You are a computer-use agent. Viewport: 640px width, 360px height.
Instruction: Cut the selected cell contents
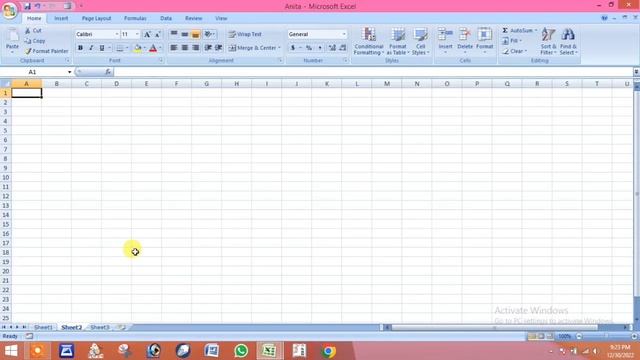(x=33, y=31)
